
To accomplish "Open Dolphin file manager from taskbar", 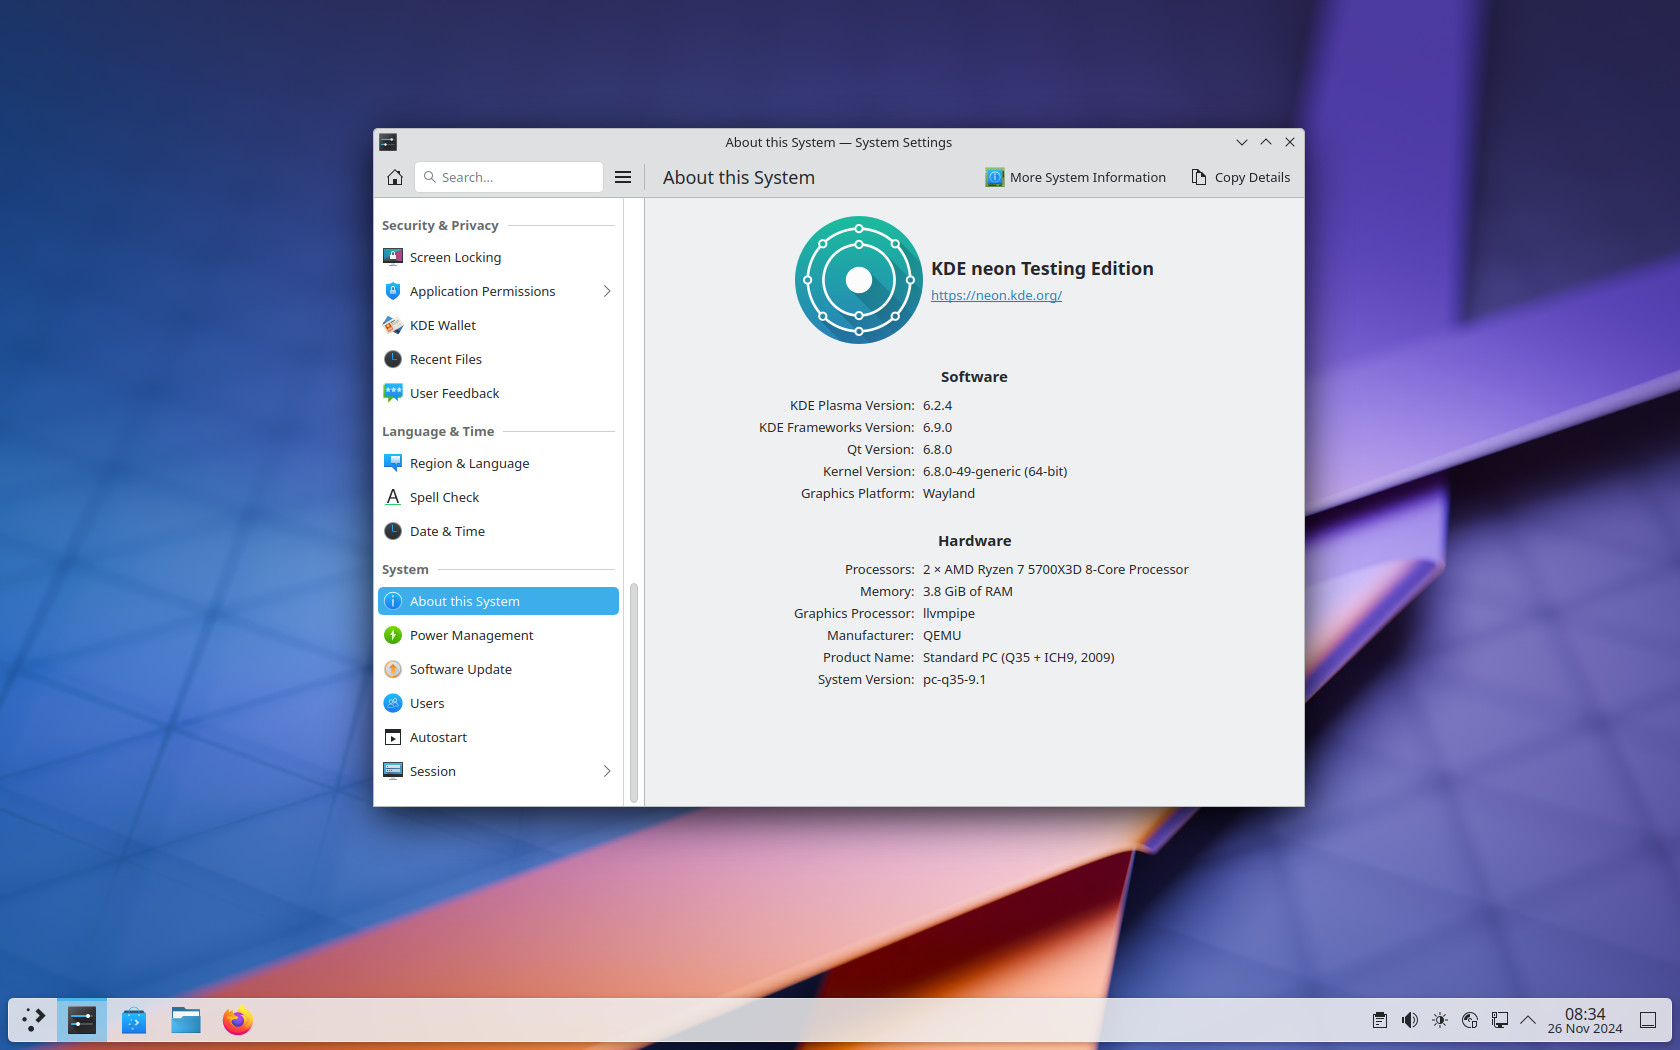I will pos(186,1020).
